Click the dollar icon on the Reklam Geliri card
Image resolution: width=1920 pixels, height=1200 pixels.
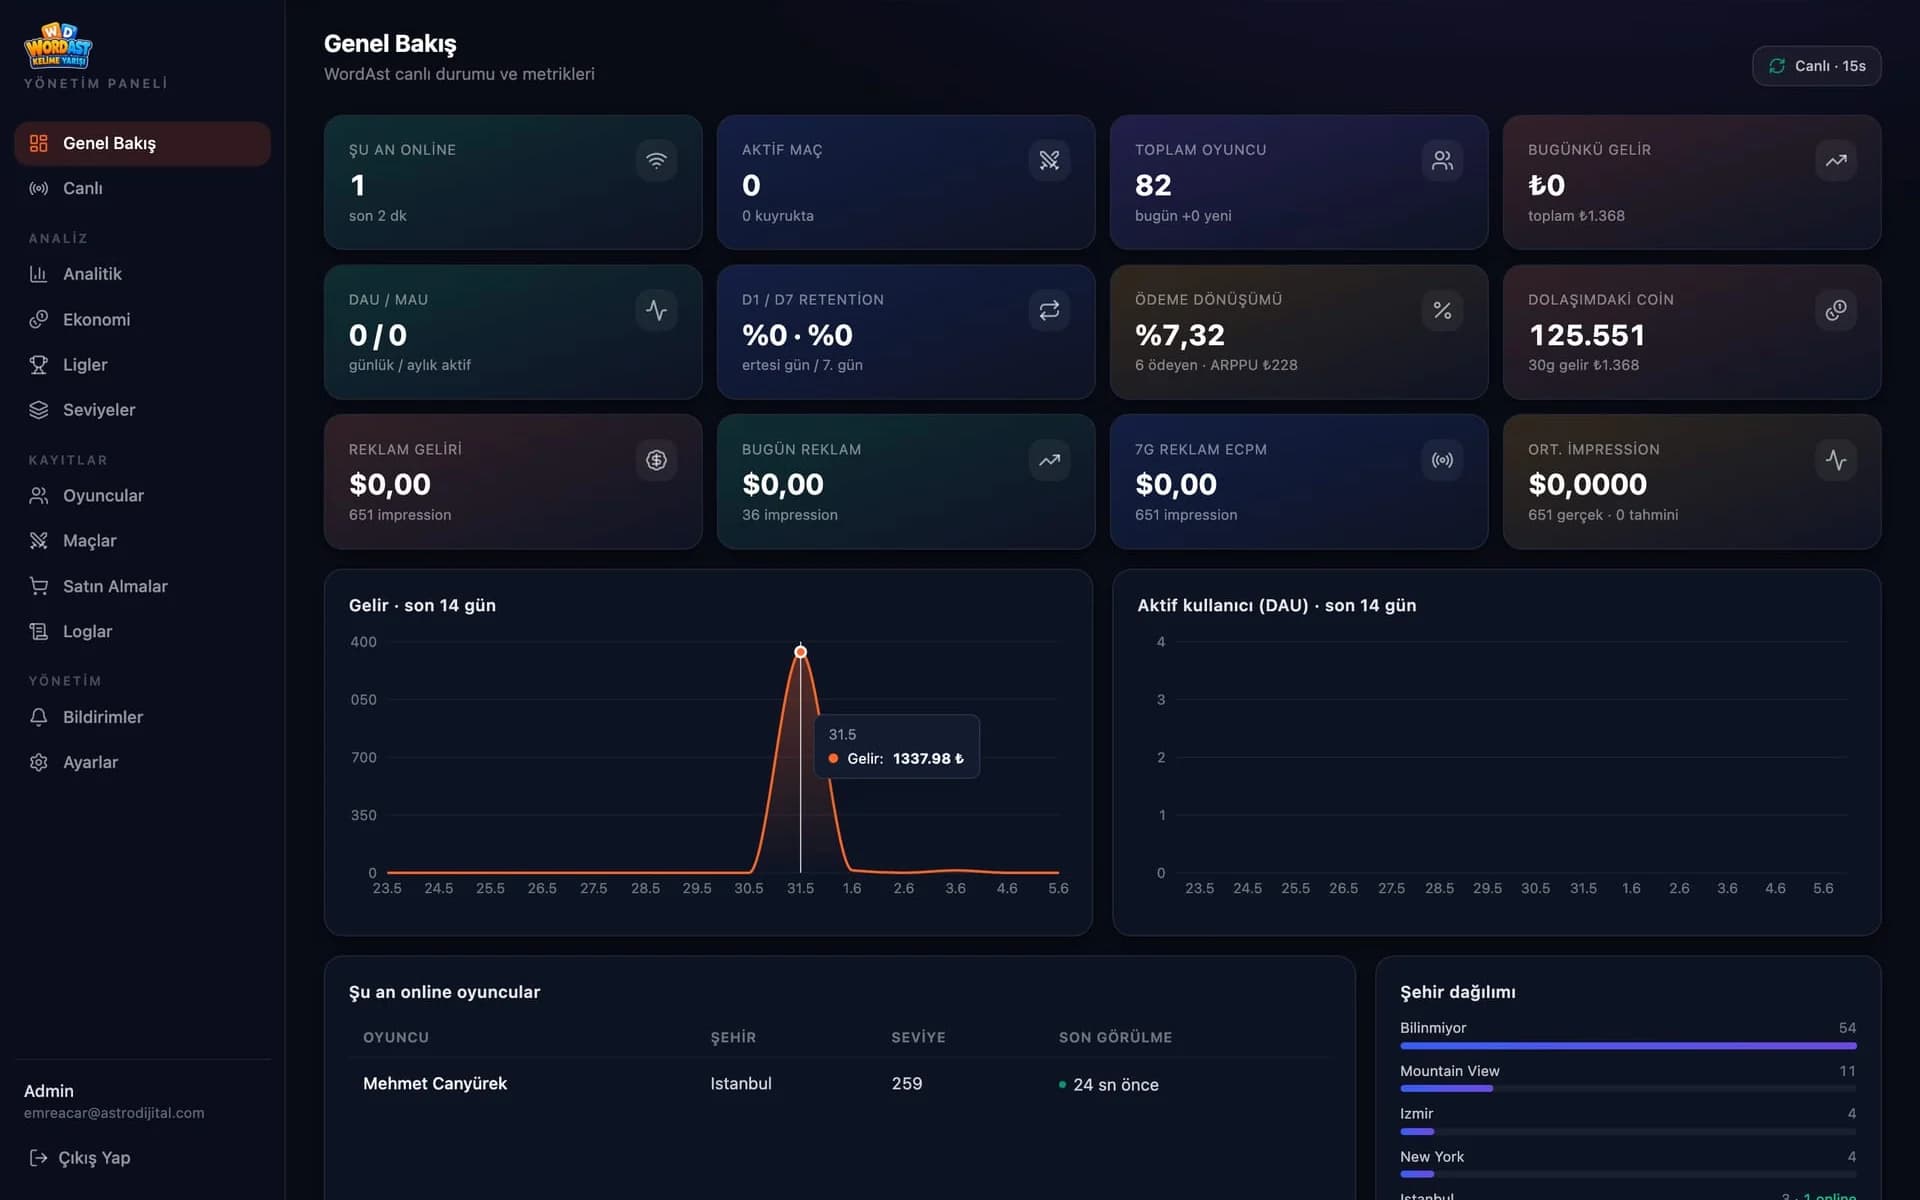(x=656, y=460)
